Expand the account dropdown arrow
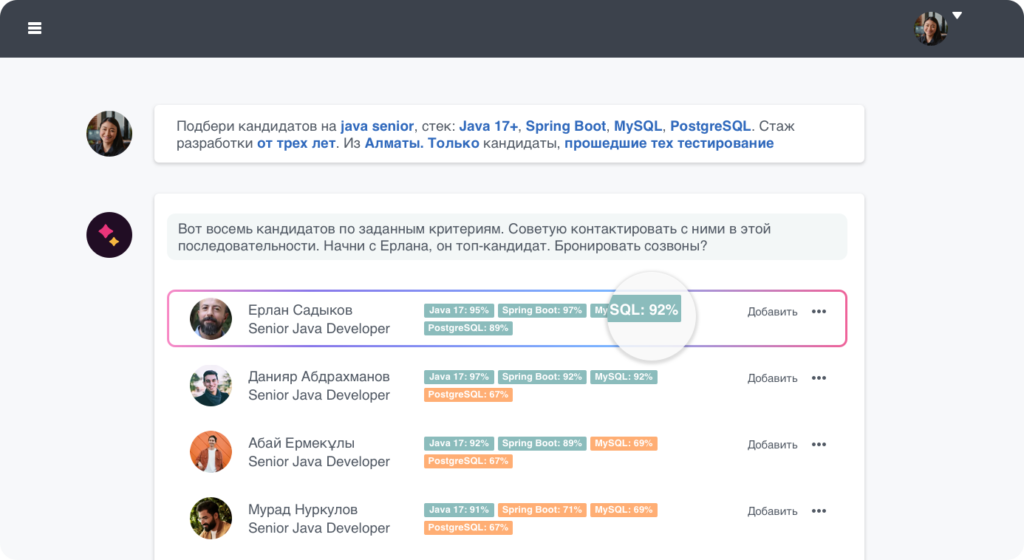1024x560 pixels. click(957, 16)
